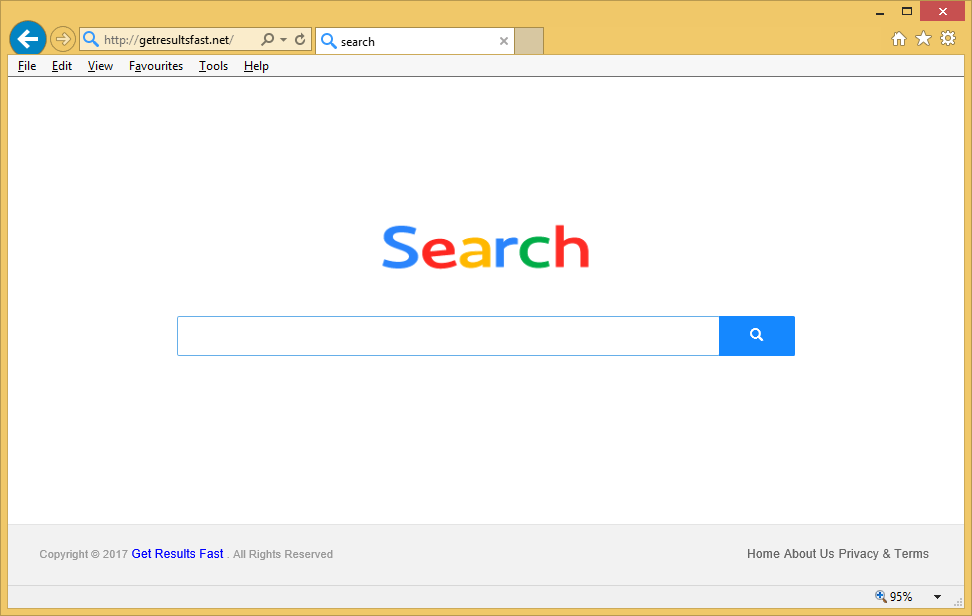Viewport: 972px width, 616px height.
Task: Click the colorful Search logo
Action: point(485,247)
